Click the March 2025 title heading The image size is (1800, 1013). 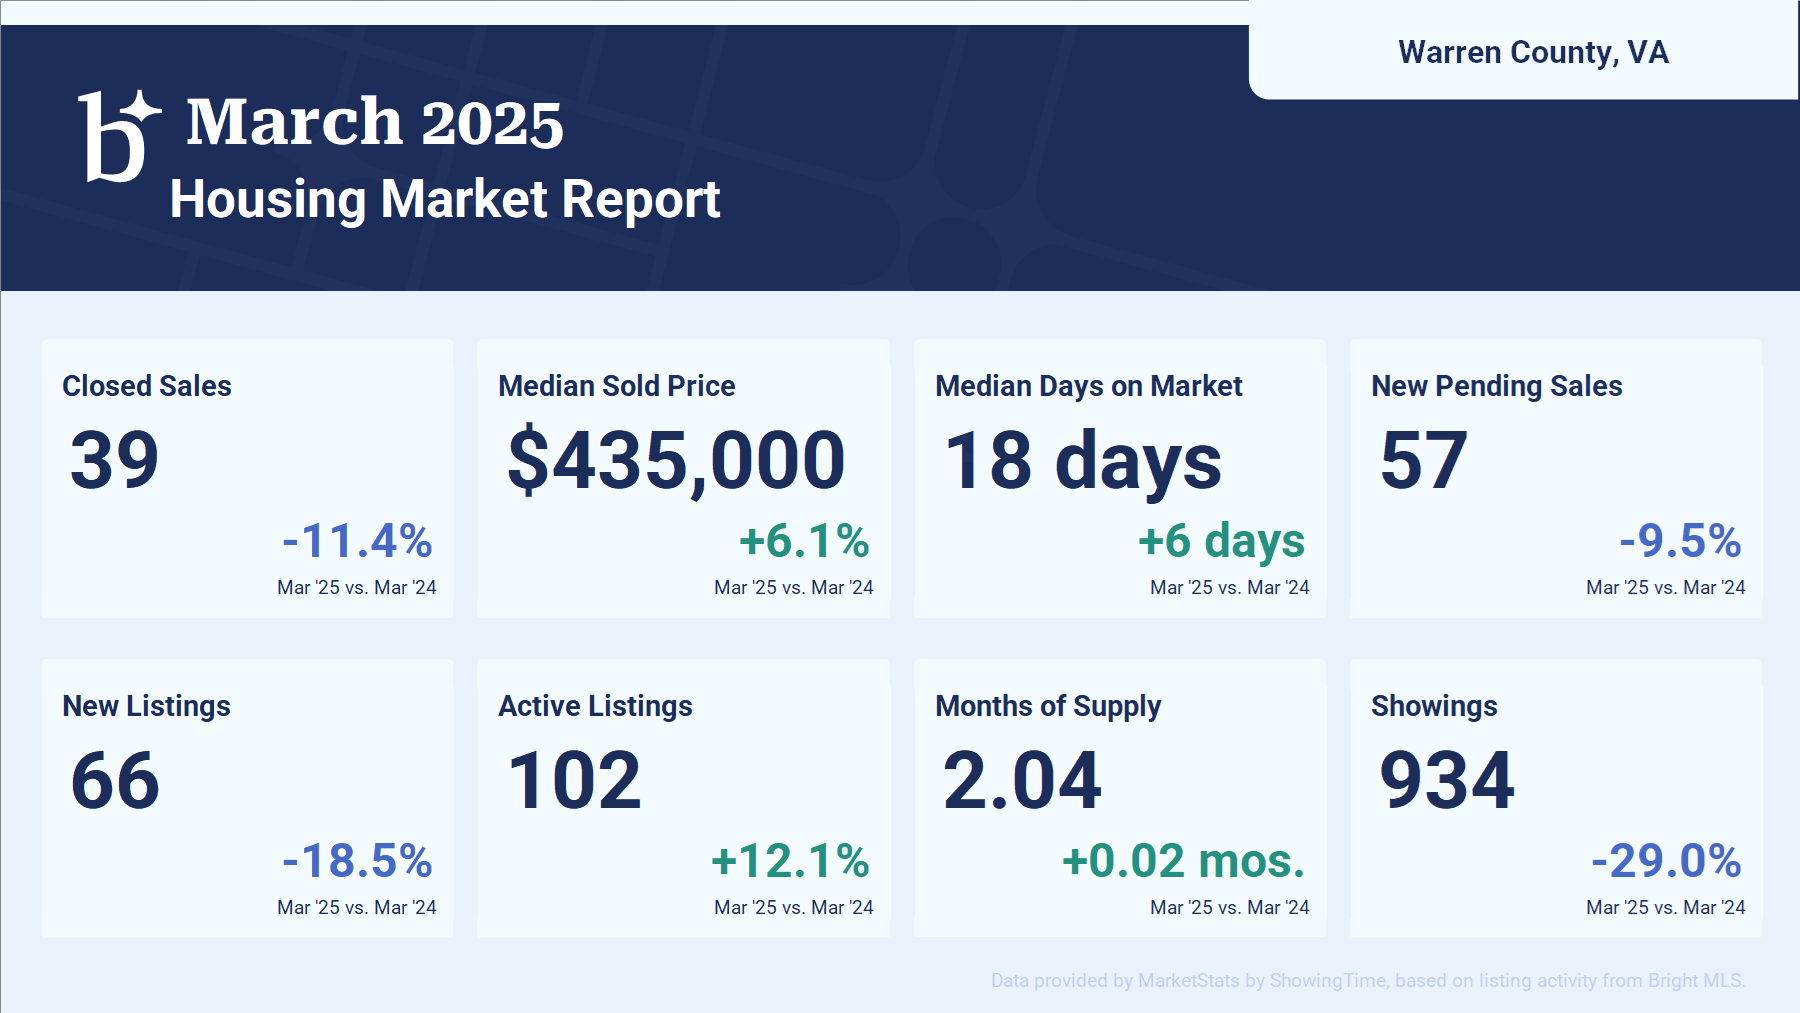[375, 123]
